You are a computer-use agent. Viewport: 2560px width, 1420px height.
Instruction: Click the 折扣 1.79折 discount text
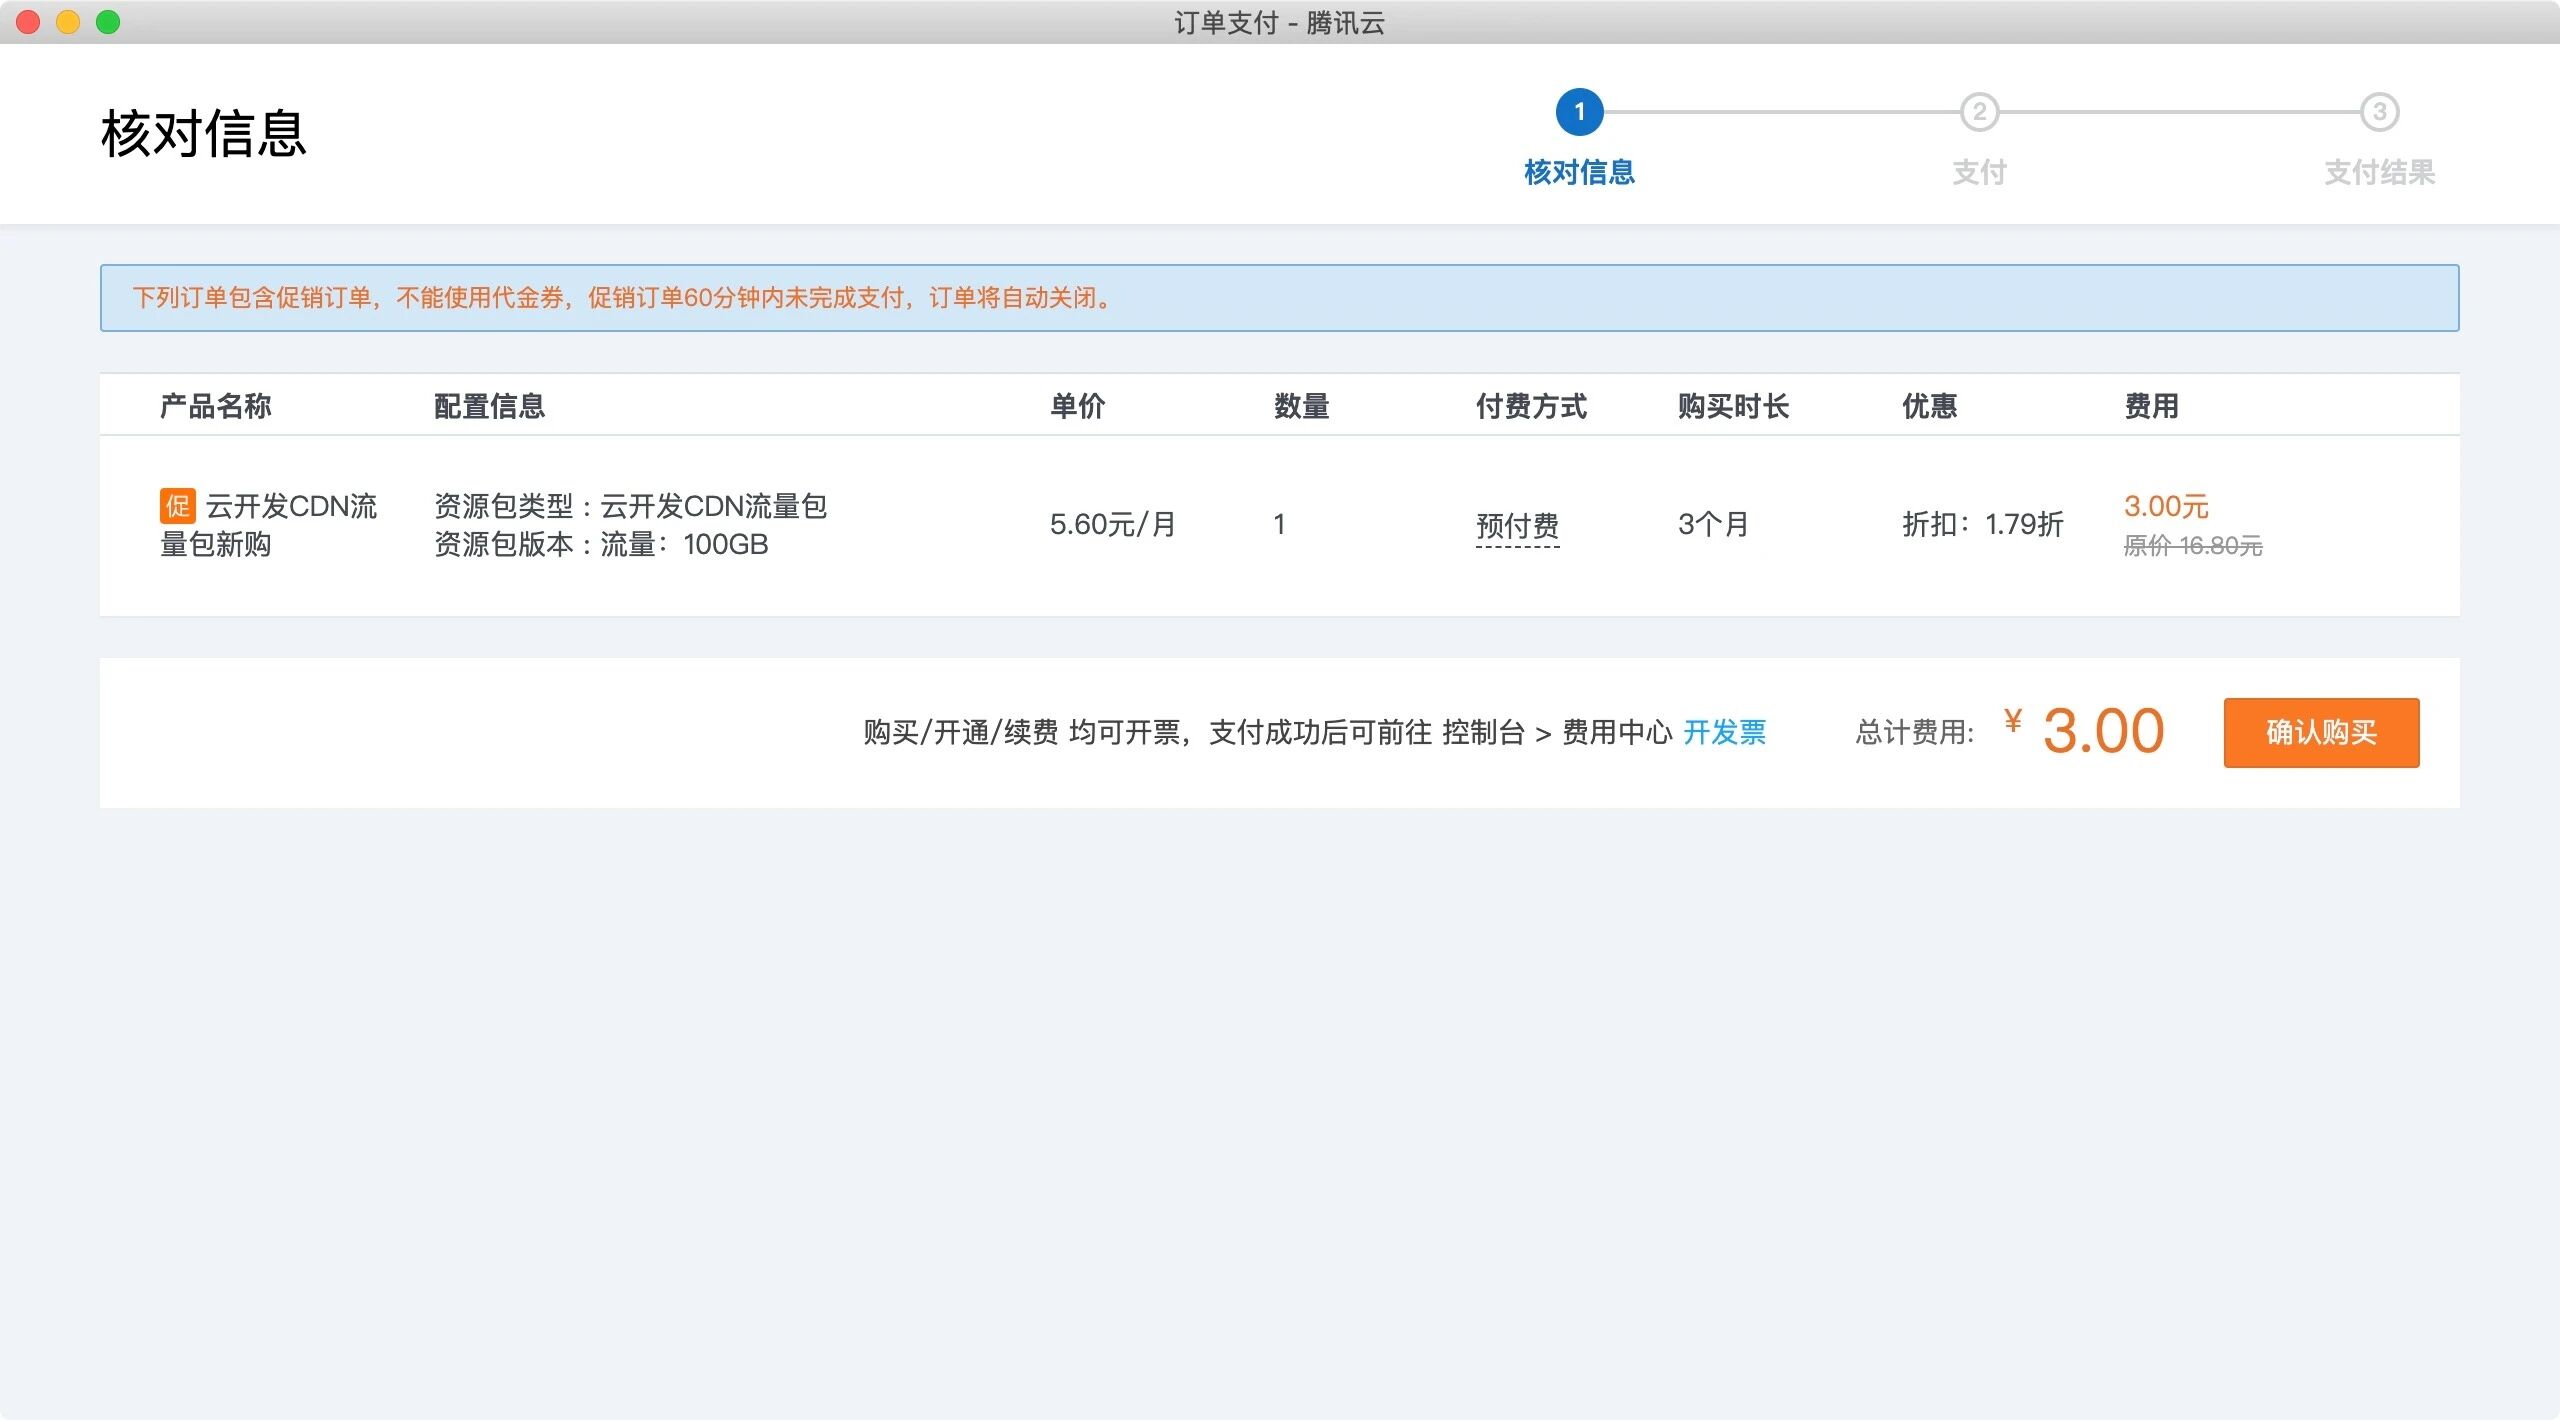pos(1982,524)
